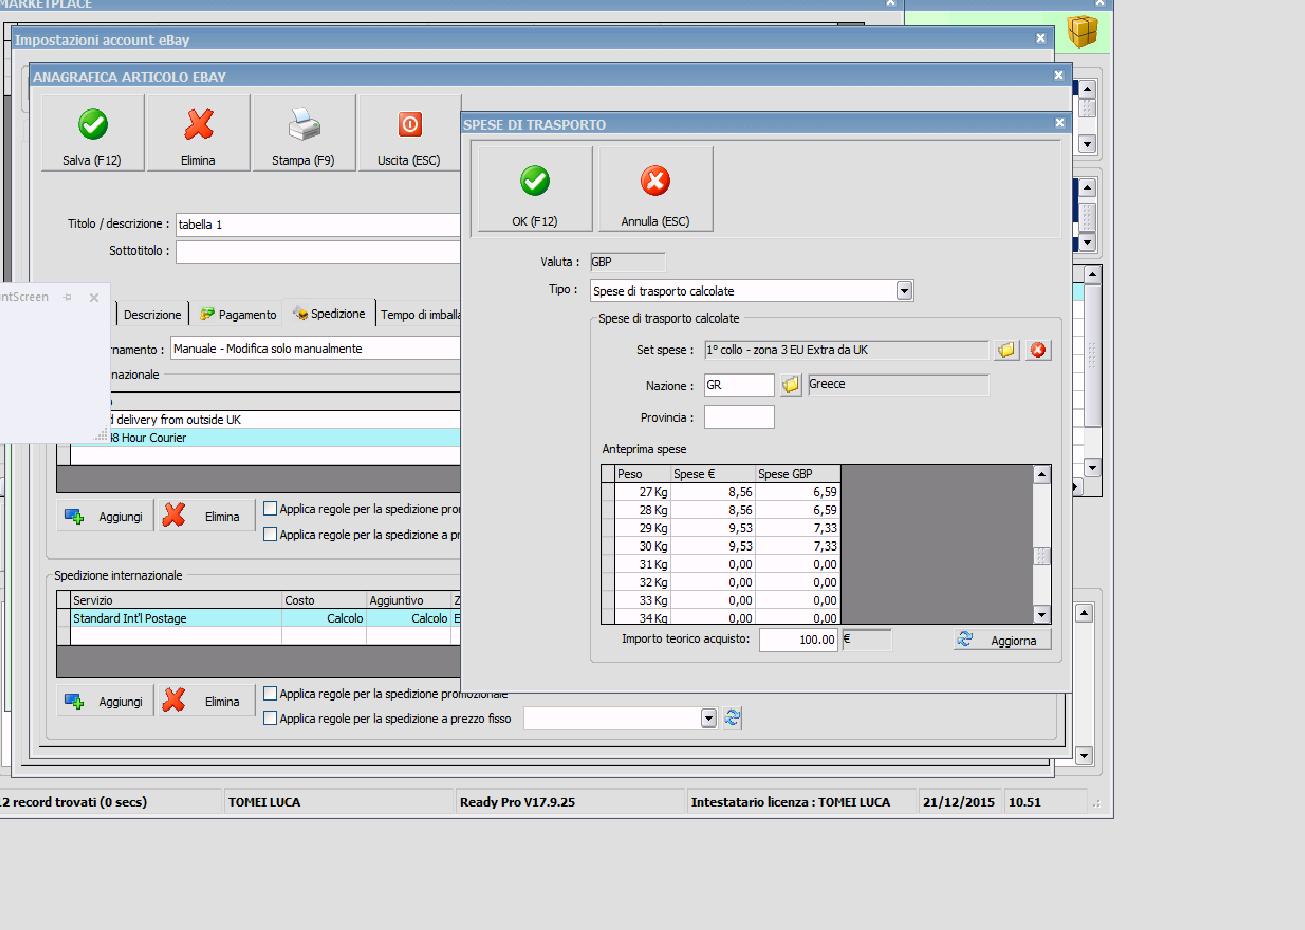Enable fixed price shipping rules for international

click(270, 718)
